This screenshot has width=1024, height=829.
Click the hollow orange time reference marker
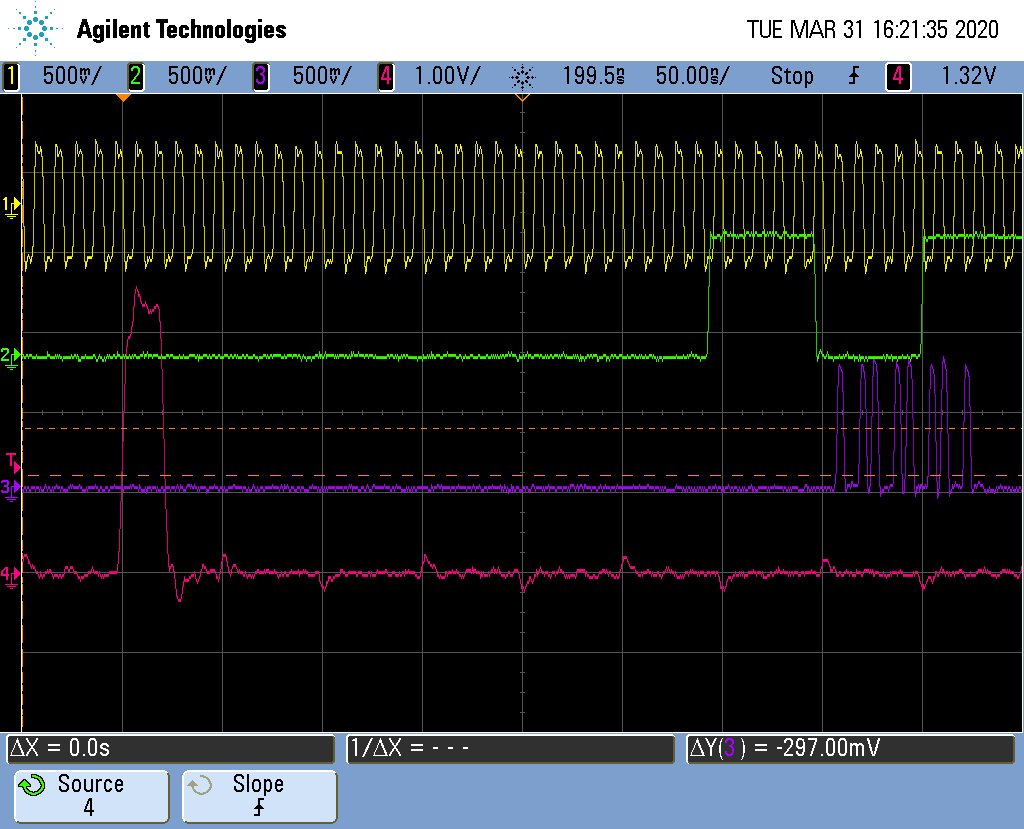[522, 98]
